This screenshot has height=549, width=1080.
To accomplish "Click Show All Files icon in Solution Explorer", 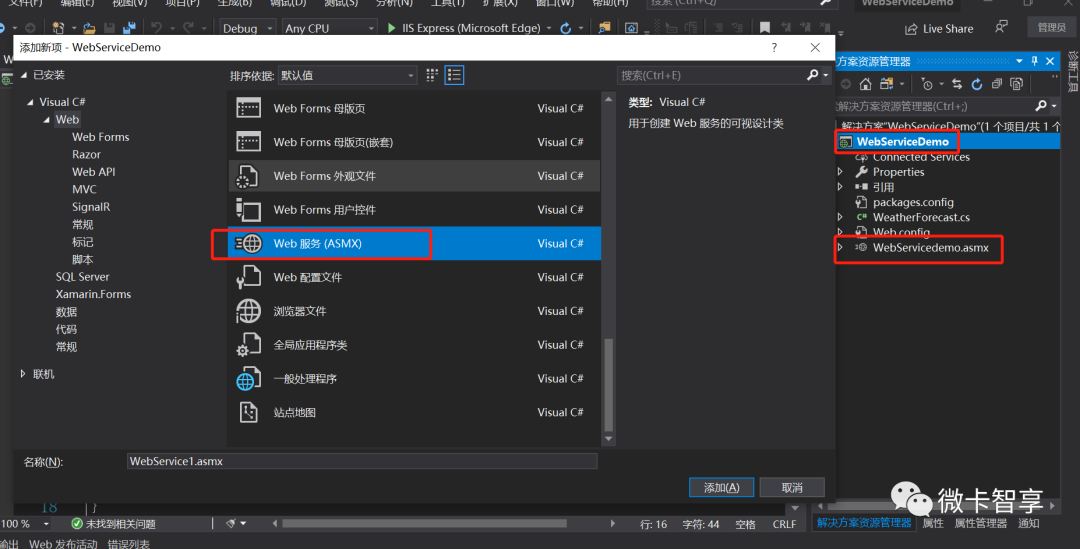I will point(1017,84).
